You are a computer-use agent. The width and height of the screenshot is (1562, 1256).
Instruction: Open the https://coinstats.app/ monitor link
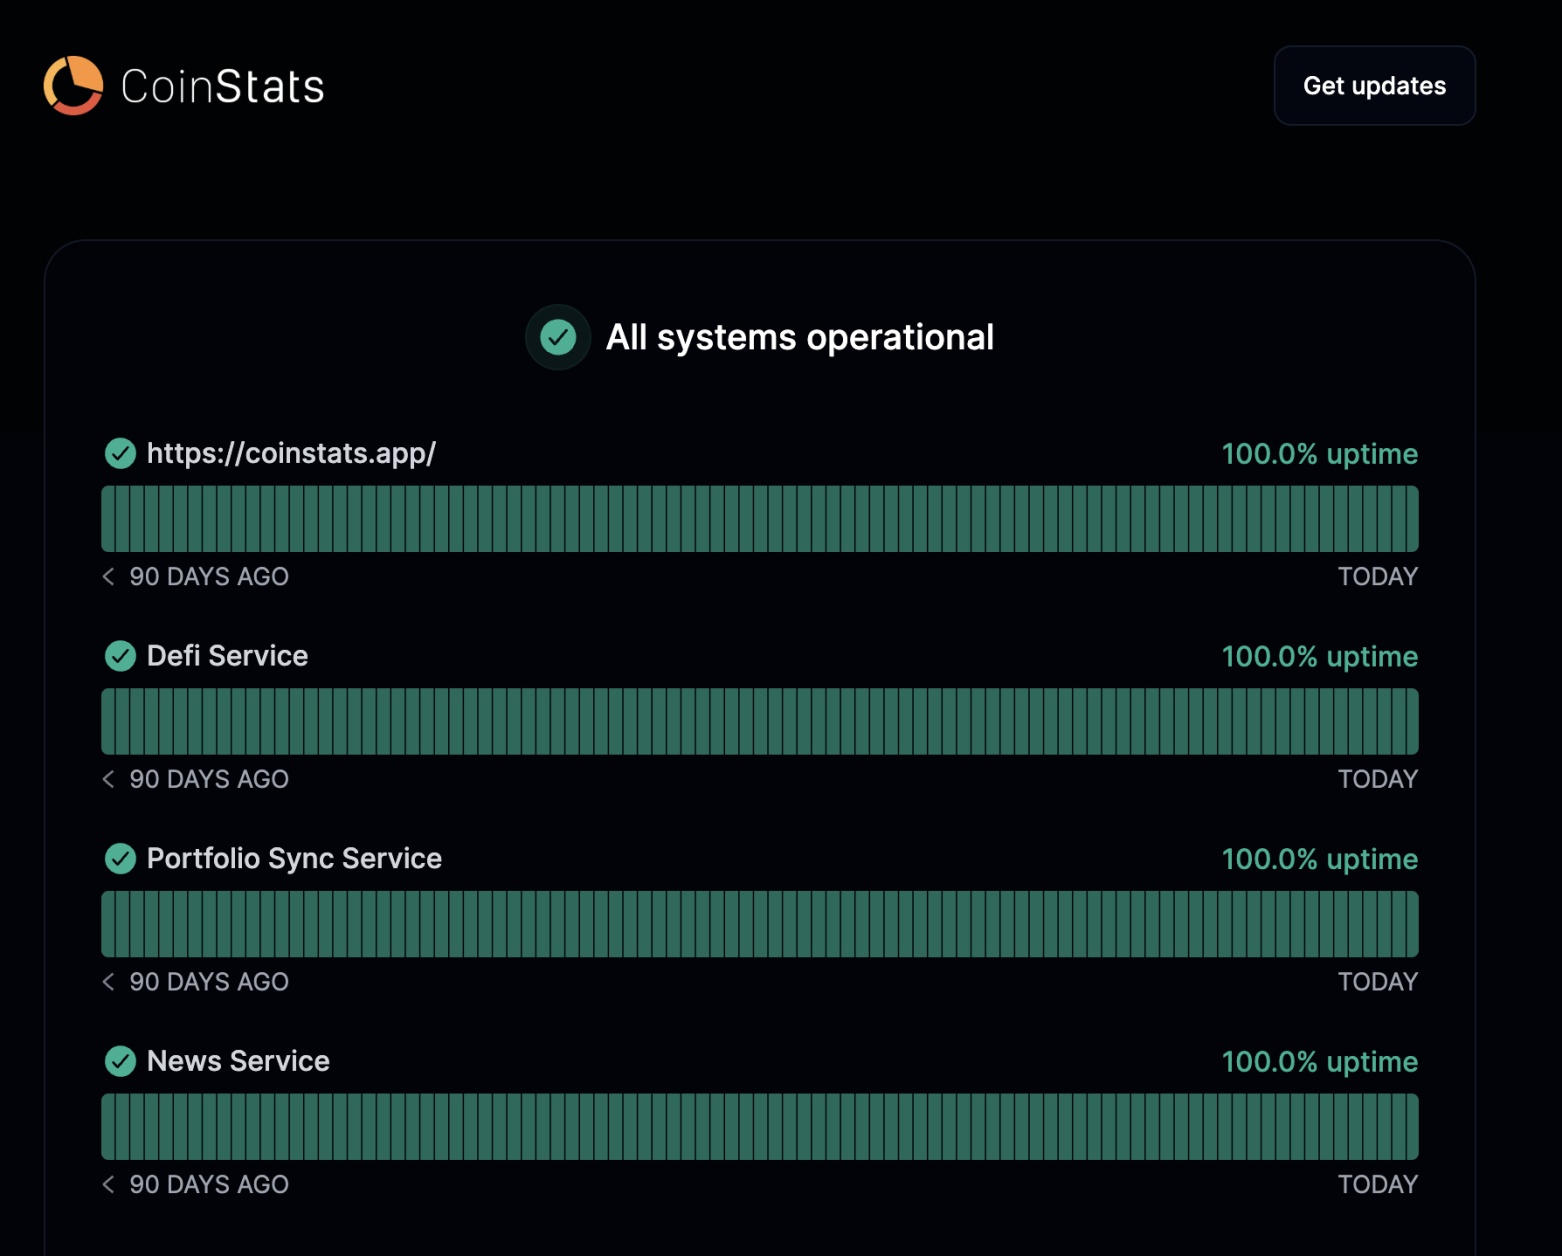coord(291,453)
